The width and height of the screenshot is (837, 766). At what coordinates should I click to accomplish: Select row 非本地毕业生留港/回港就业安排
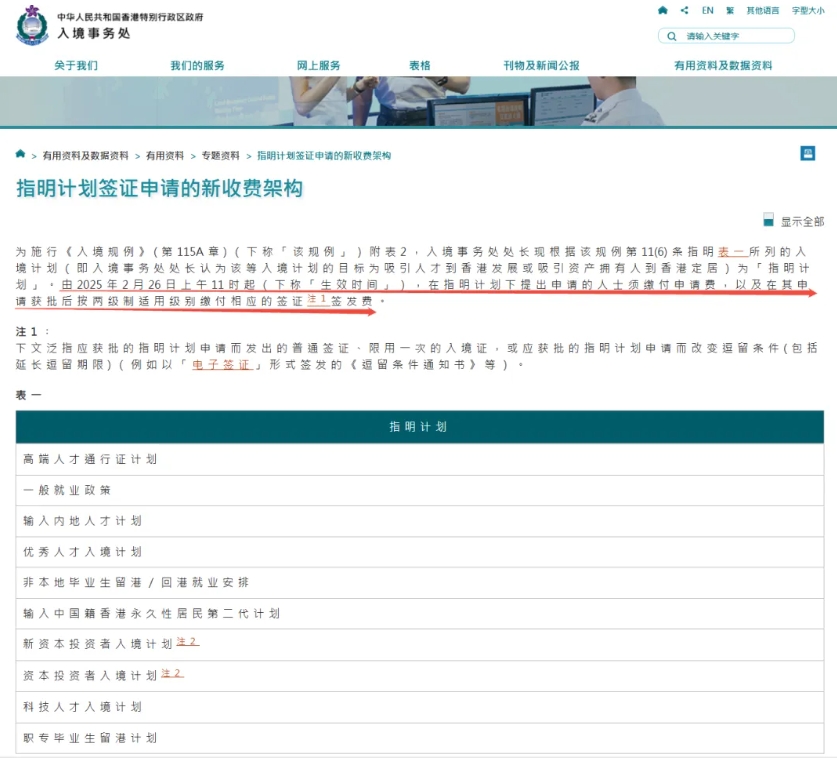(x=420, y=582)
